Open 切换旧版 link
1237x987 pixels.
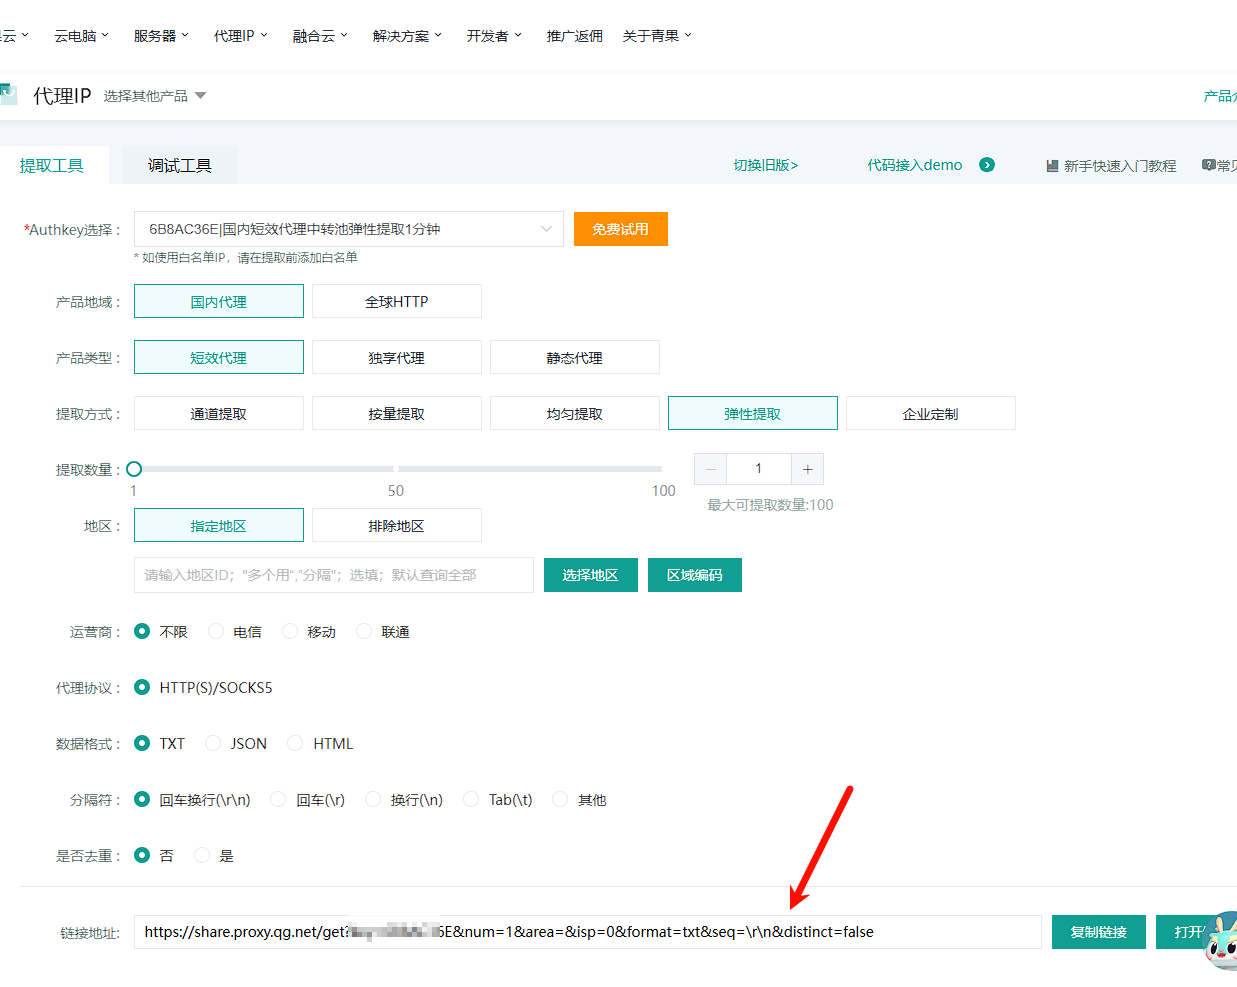click(766, 165)
